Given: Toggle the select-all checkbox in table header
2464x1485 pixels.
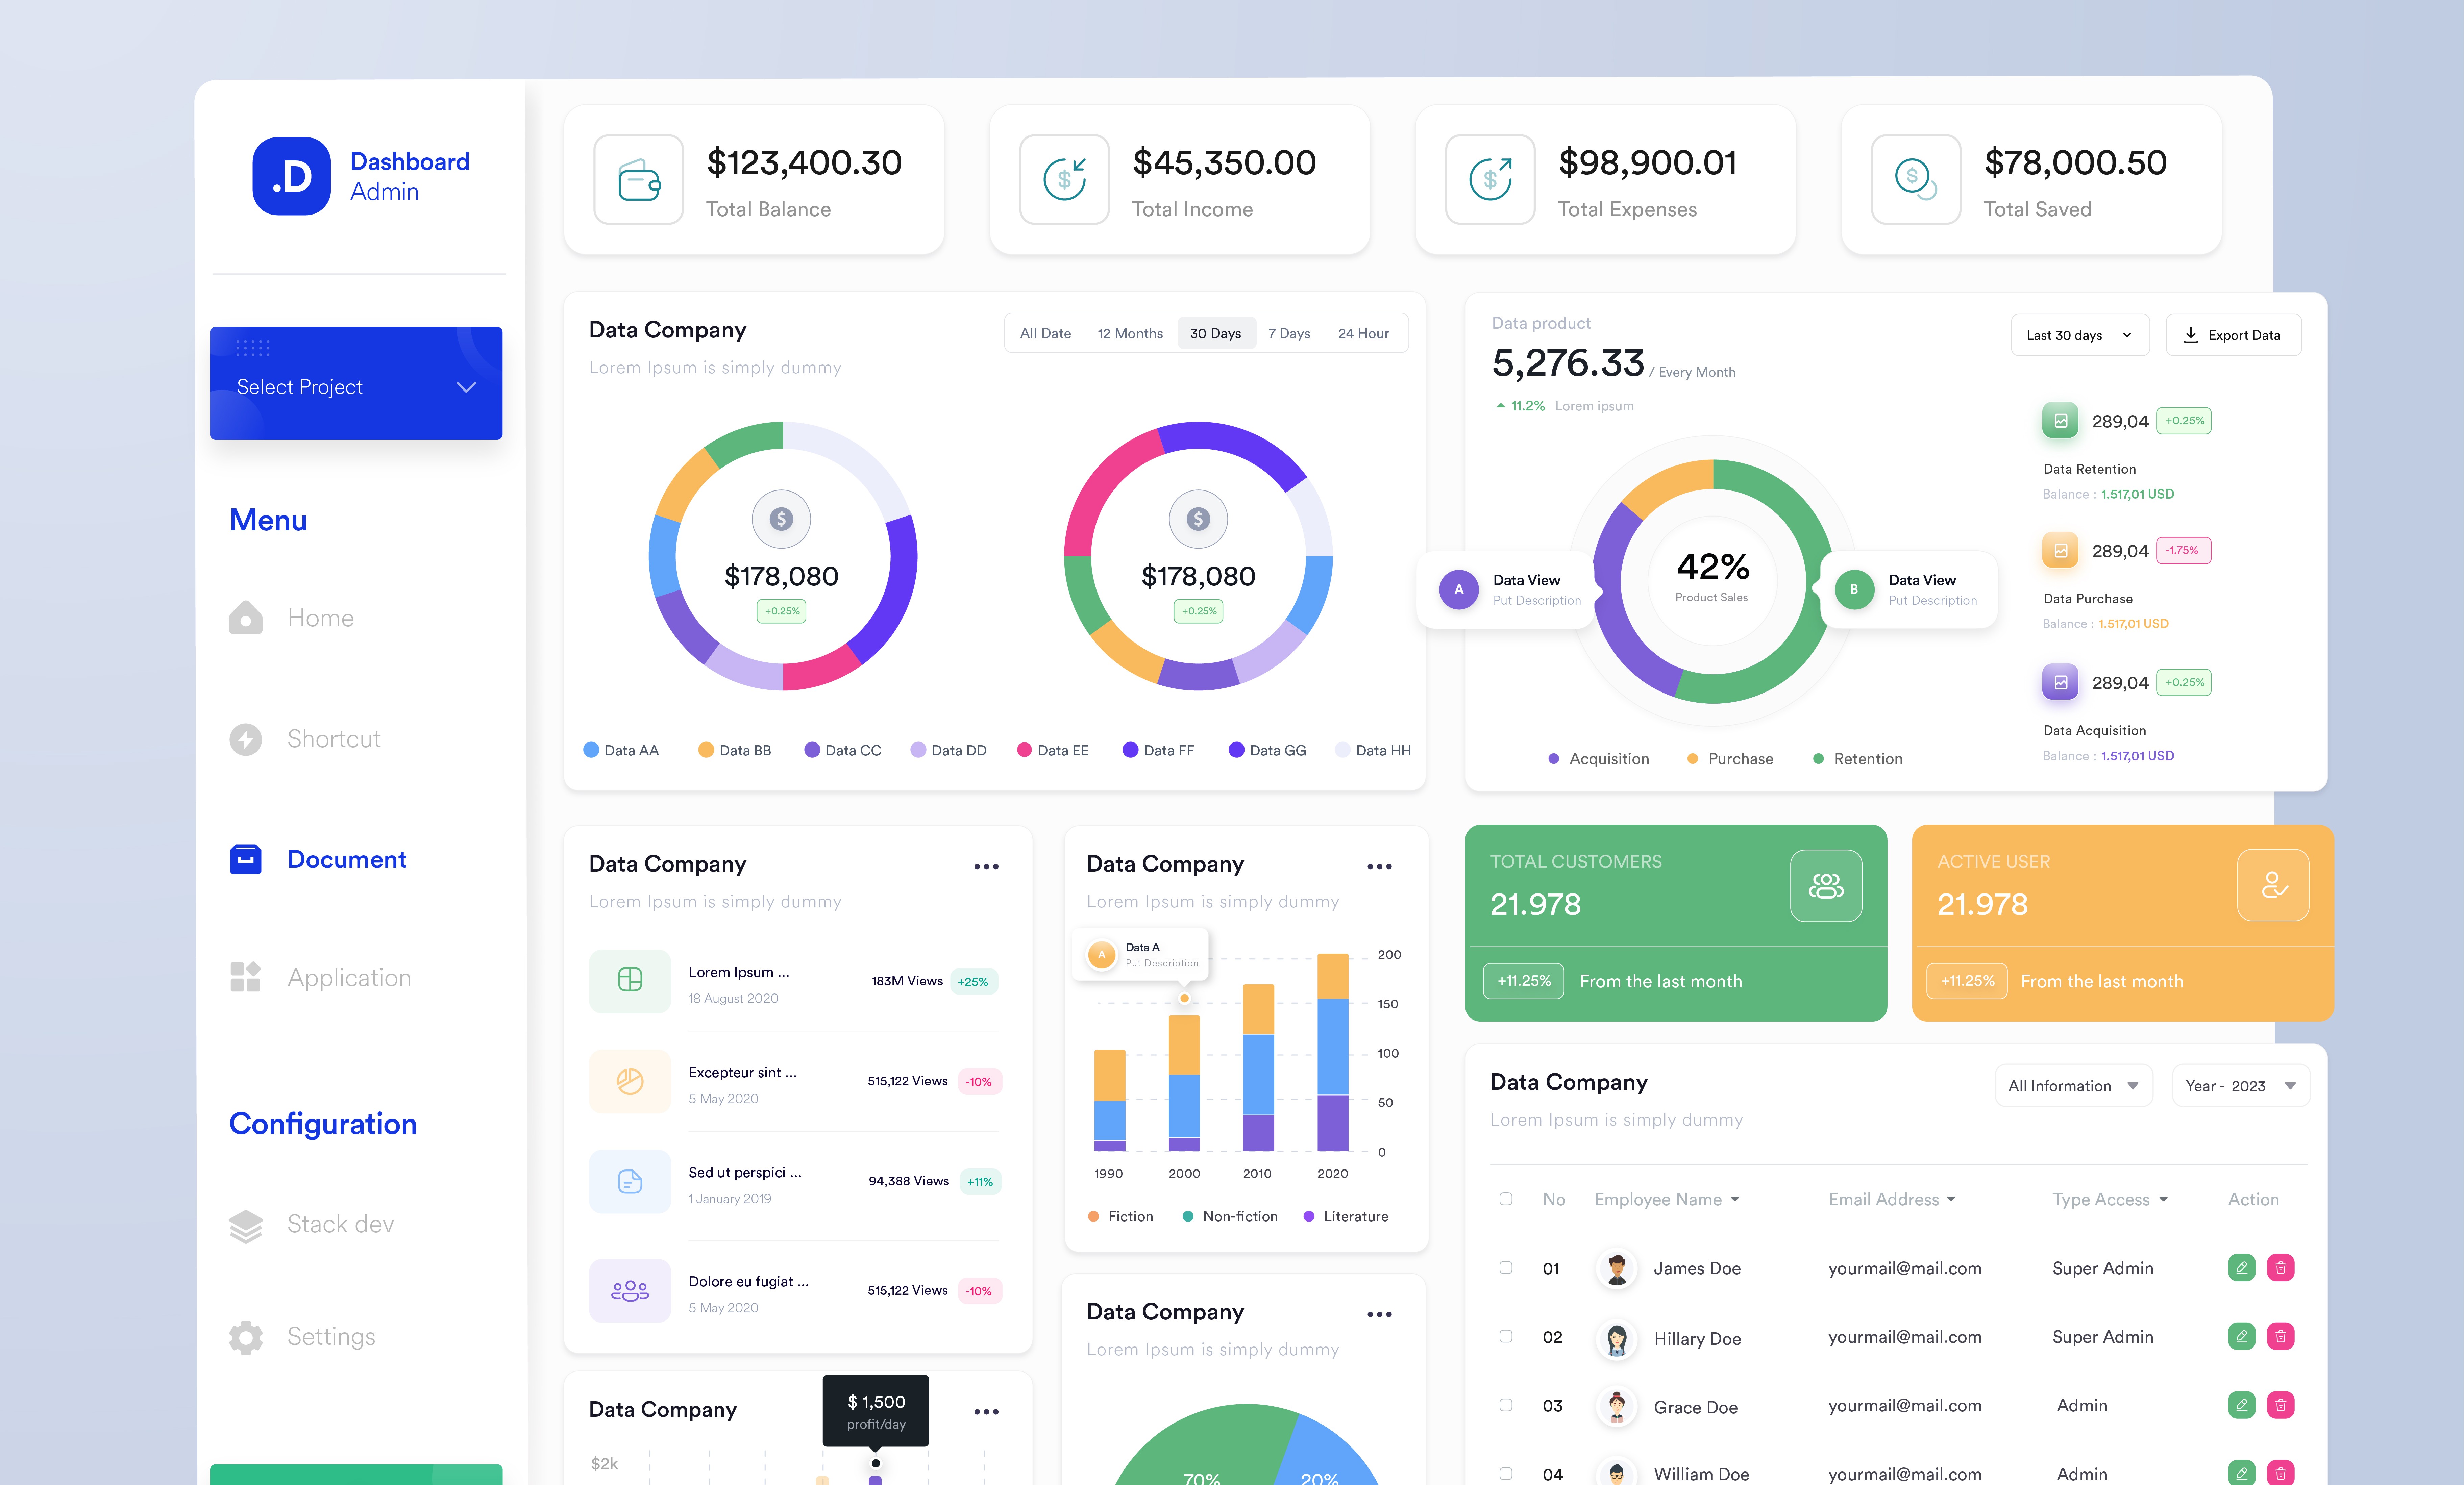Looking at the screenshot, I should tap(1506, 1199).
